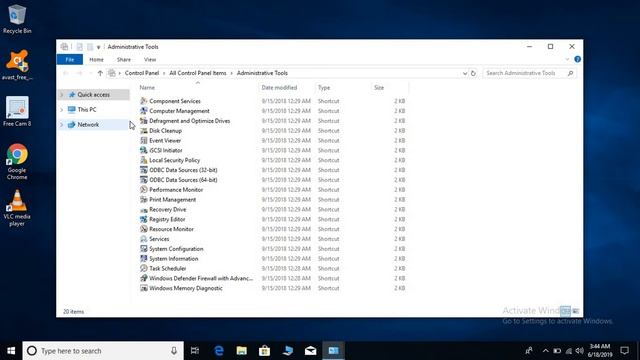Viewport: 640px width, 360px height.
Task: Go to Control Panel breadcrumb
Action: [142, 73]
